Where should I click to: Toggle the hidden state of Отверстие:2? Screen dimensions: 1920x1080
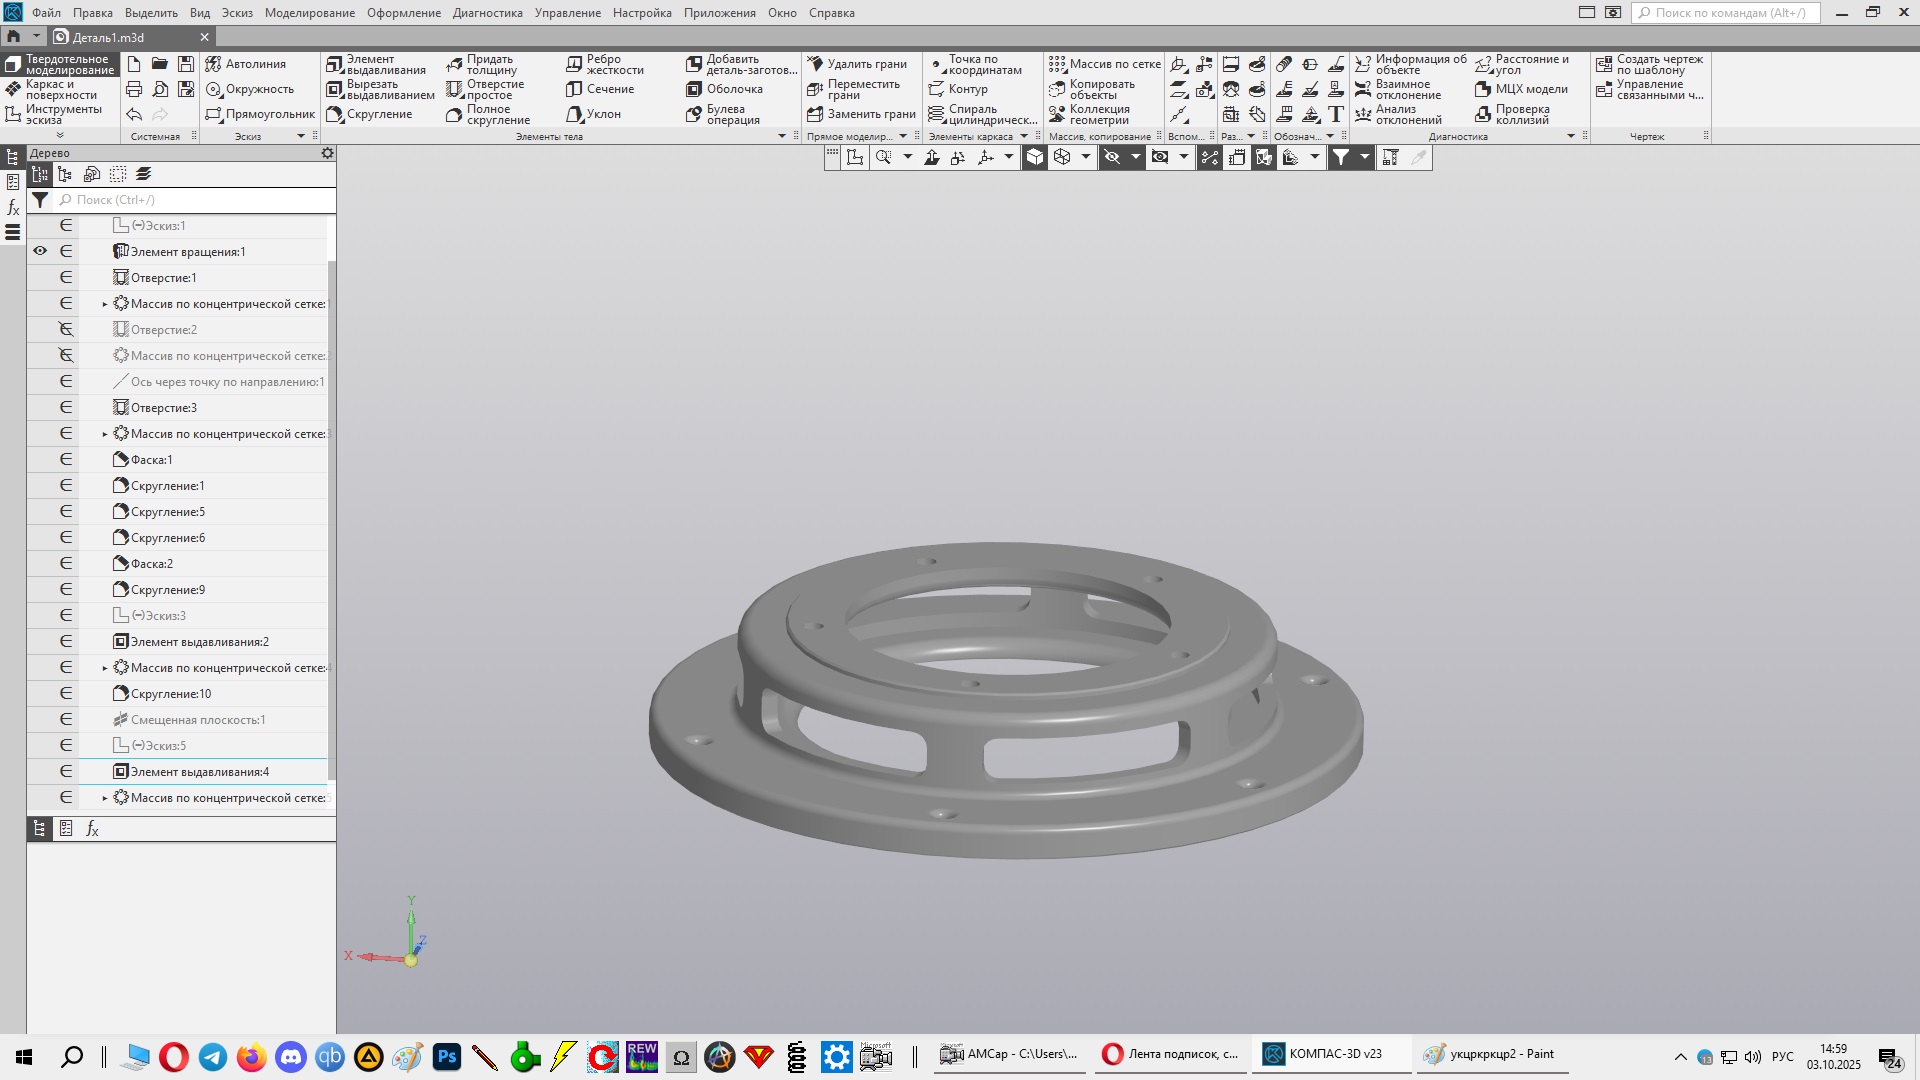(x=66, y=329)
